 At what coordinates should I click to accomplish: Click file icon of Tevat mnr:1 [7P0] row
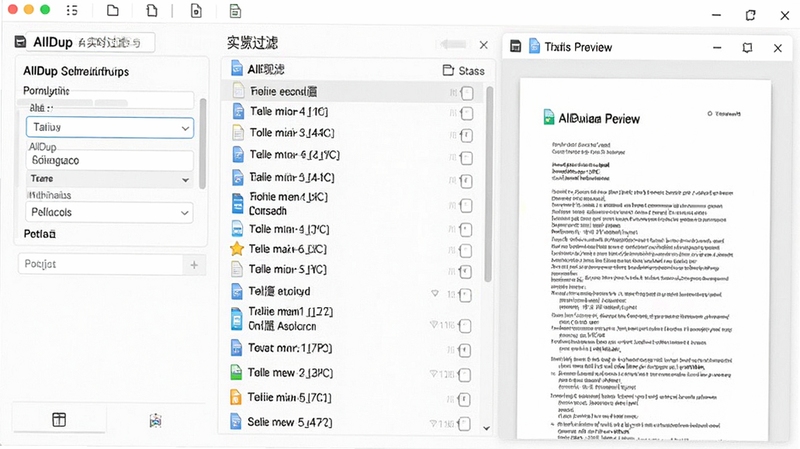(236, 348)
